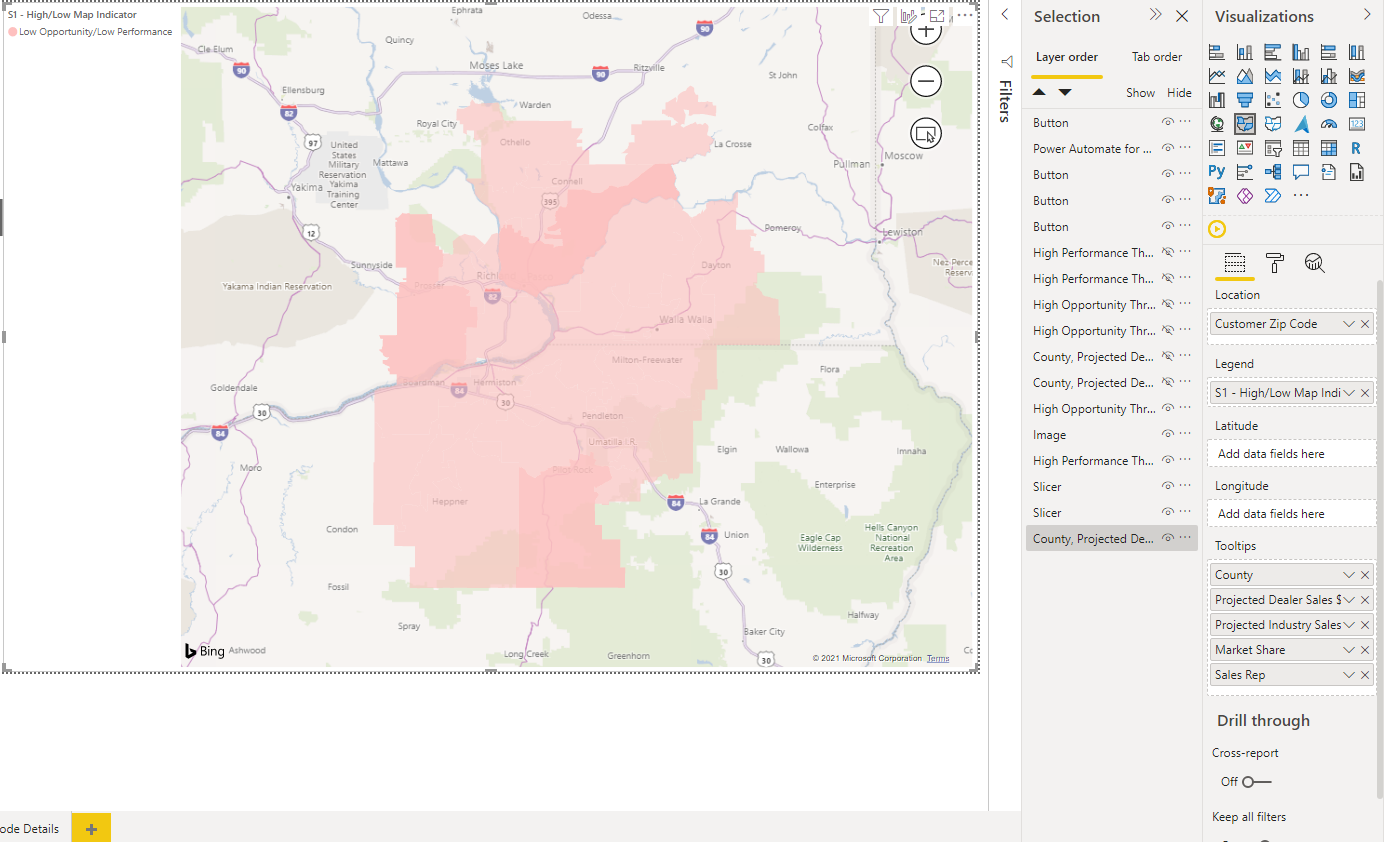The image size is (1384, 842).
Task: Collapse the Visualizations pane chevron
Action: [x=1367, y=15]
